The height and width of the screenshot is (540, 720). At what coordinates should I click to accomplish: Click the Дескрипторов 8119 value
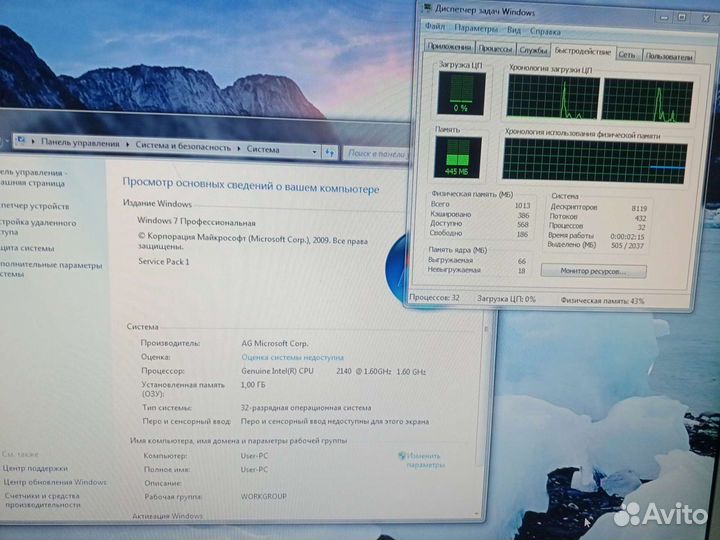pos(639,208)
